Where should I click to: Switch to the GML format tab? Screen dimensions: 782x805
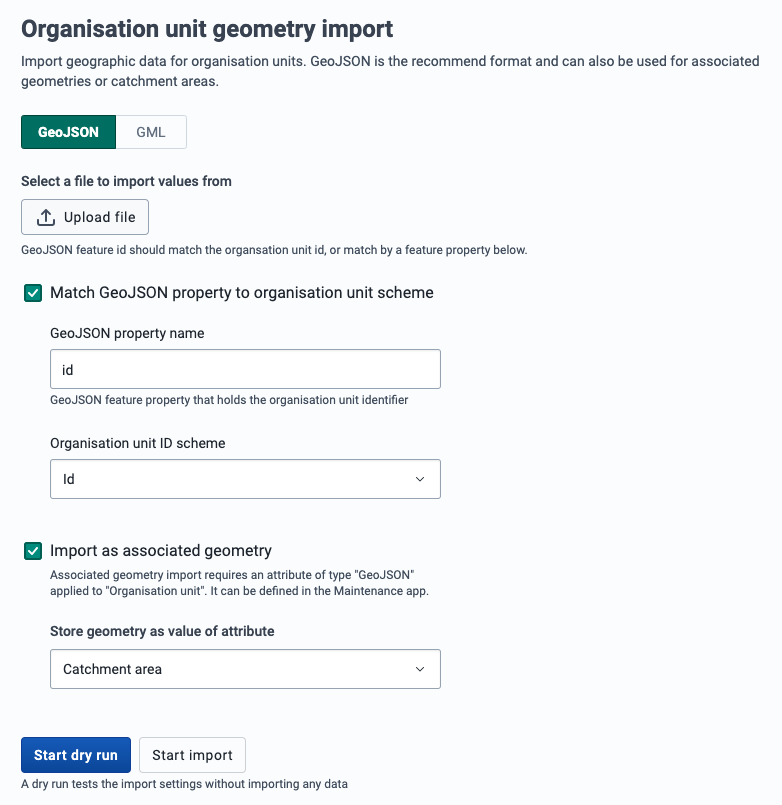[x=151, y=132]
